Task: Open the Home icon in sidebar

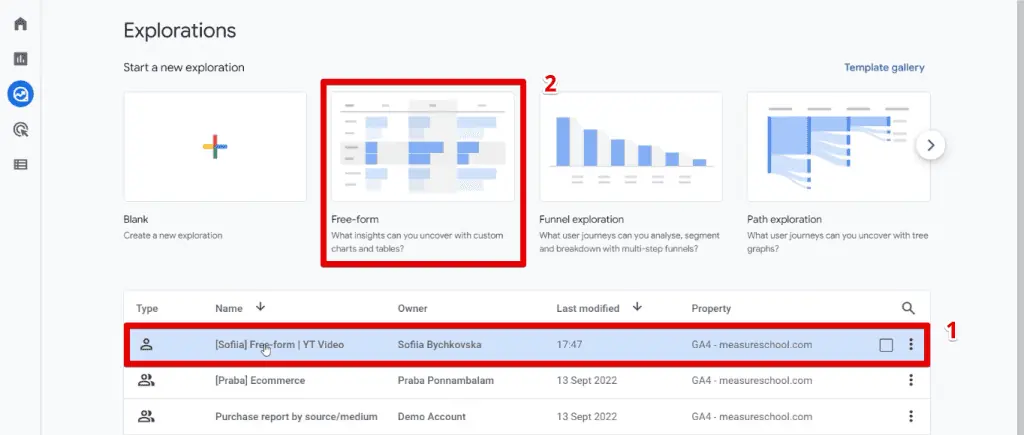Action: [20, 24]
